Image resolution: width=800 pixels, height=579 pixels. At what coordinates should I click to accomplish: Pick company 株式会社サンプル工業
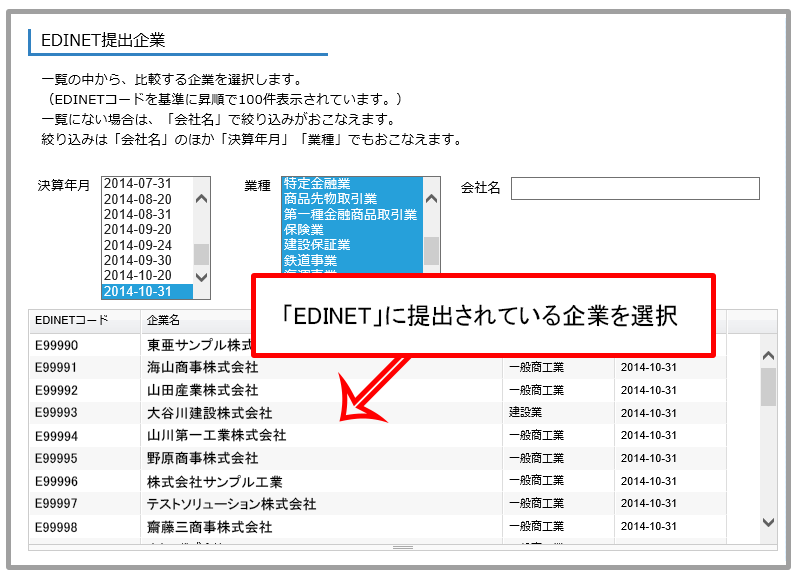[215, 482]
